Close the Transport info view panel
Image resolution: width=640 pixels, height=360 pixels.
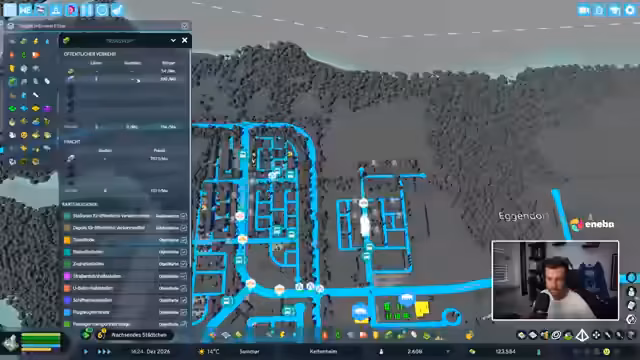pos(184,40)
